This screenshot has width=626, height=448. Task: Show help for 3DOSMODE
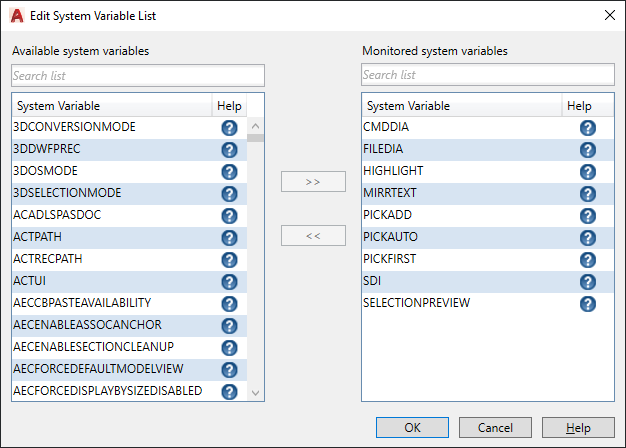[229, 172]
